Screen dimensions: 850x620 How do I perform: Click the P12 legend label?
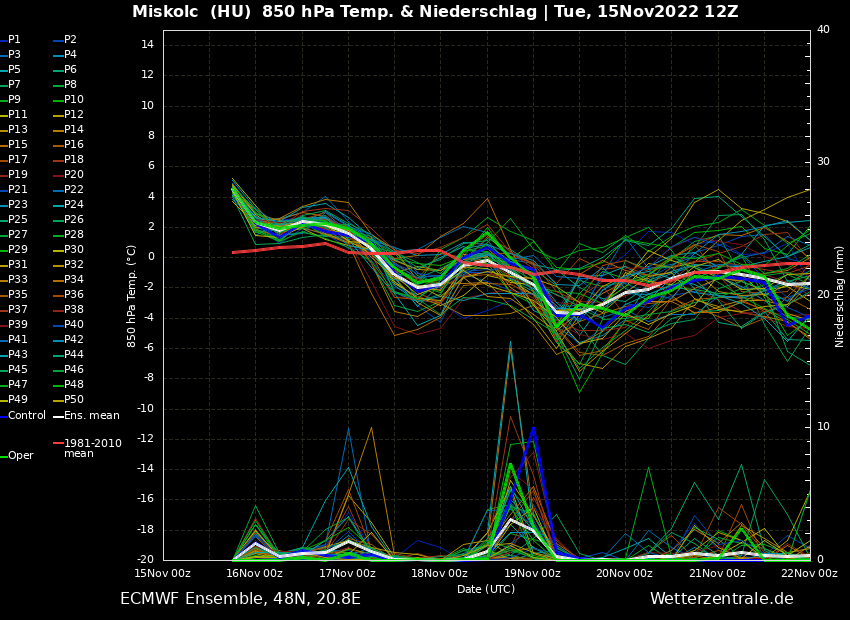click(73, 115)
